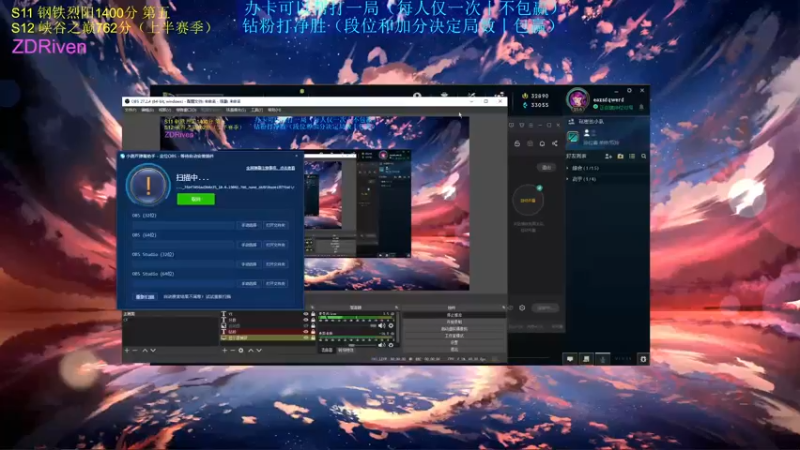Toggle lock on first source row
The image size is (800, 450).
[313, 313]
